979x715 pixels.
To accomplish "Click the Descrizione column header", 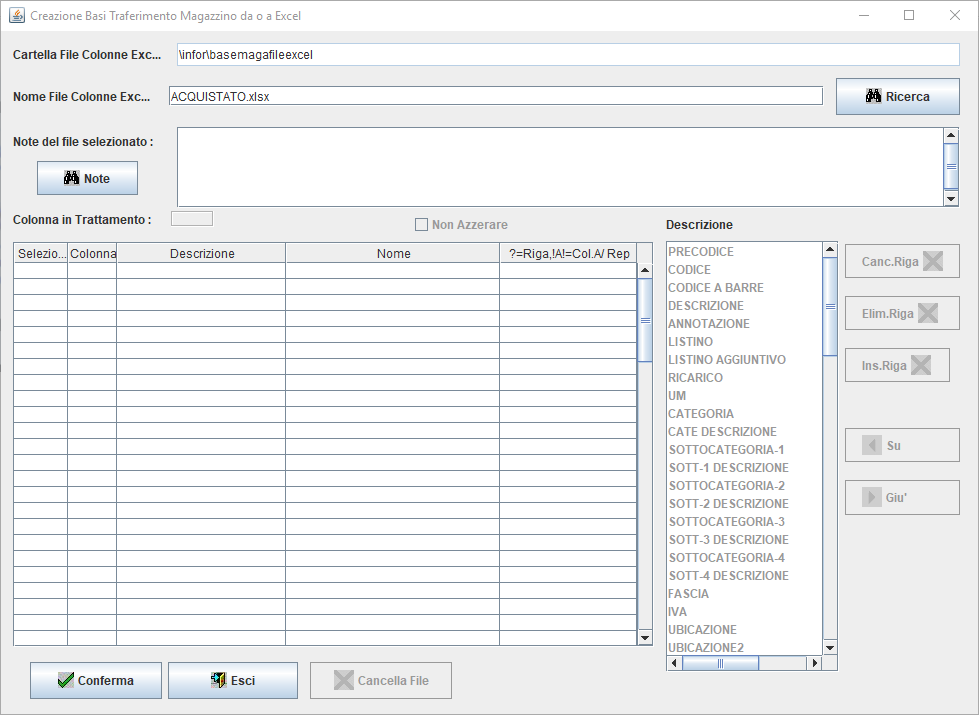I will pos(201,254).
